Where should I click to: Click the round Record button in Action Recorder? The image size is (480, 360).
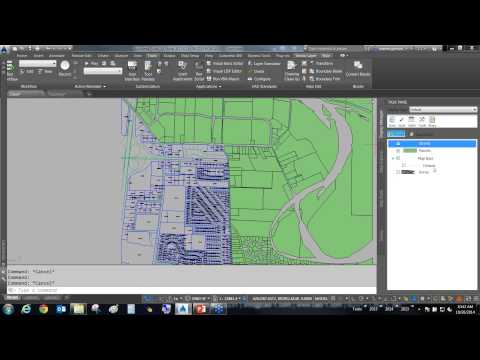click(65, 66)
